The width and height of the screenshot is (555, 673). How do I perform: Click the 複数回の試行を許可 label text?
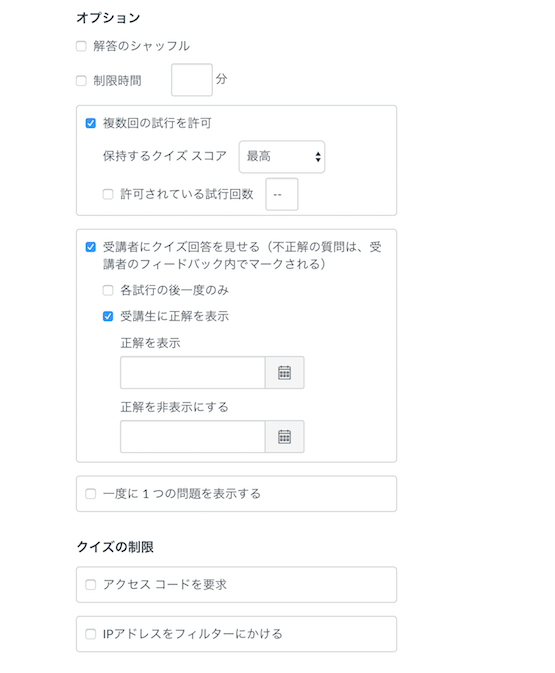[157, 123]
